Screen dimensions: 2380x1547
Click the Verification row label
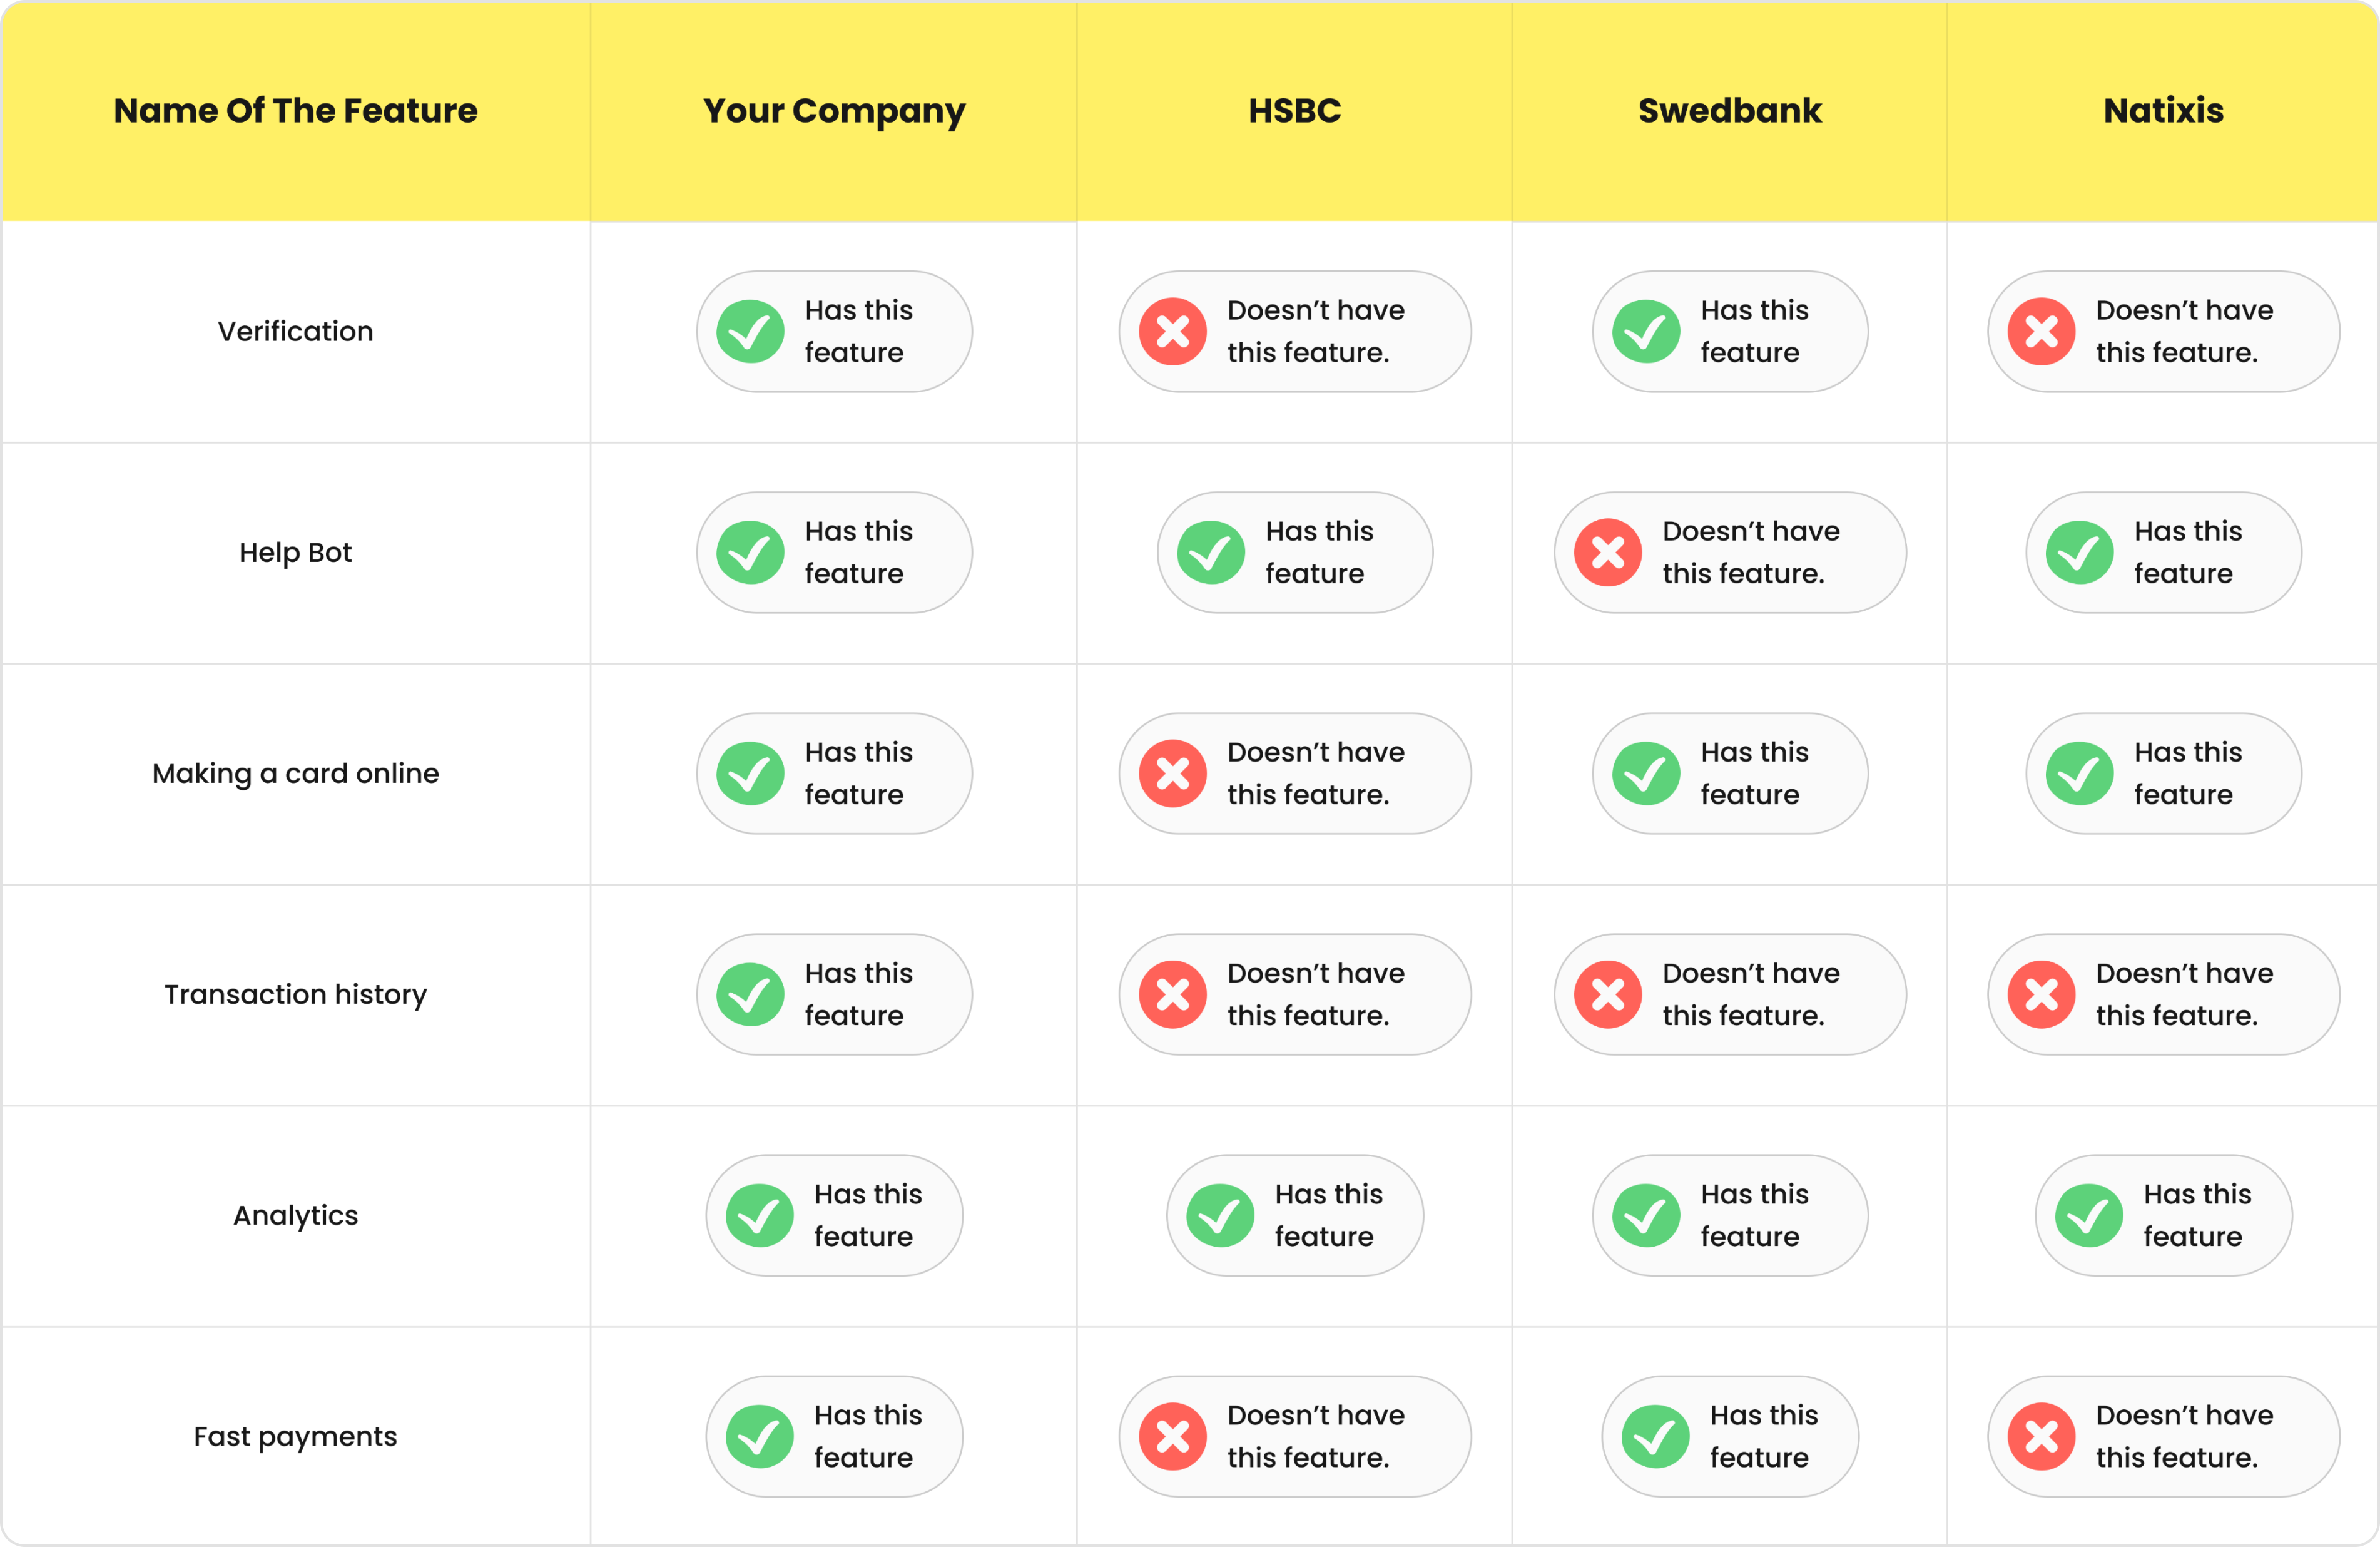[296, 331]
